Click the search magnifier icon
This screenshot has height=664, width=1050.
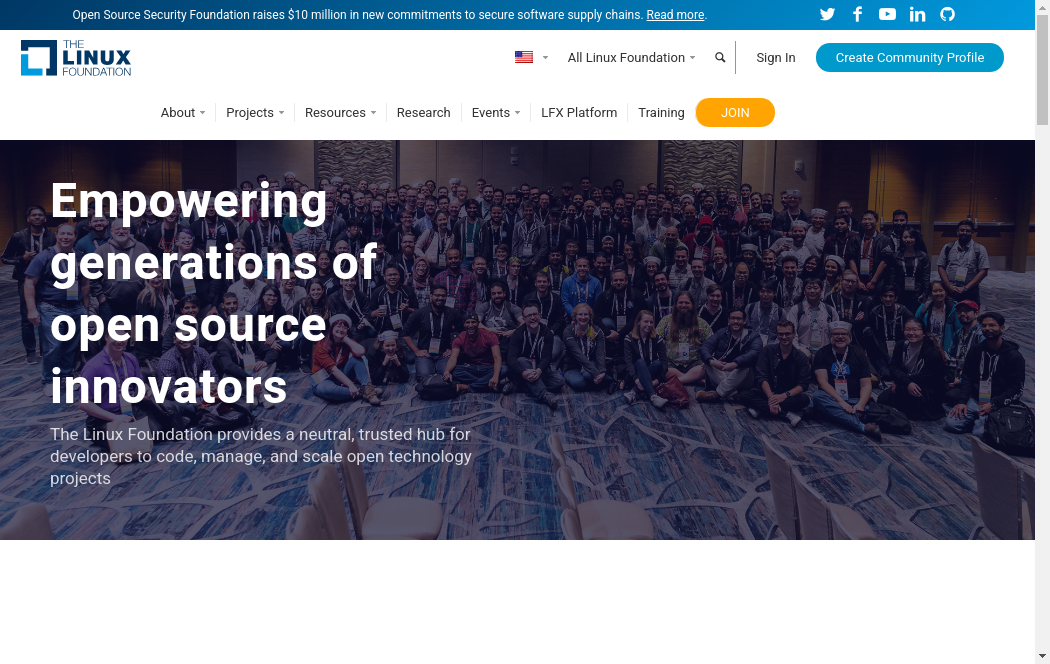(720, 58)
